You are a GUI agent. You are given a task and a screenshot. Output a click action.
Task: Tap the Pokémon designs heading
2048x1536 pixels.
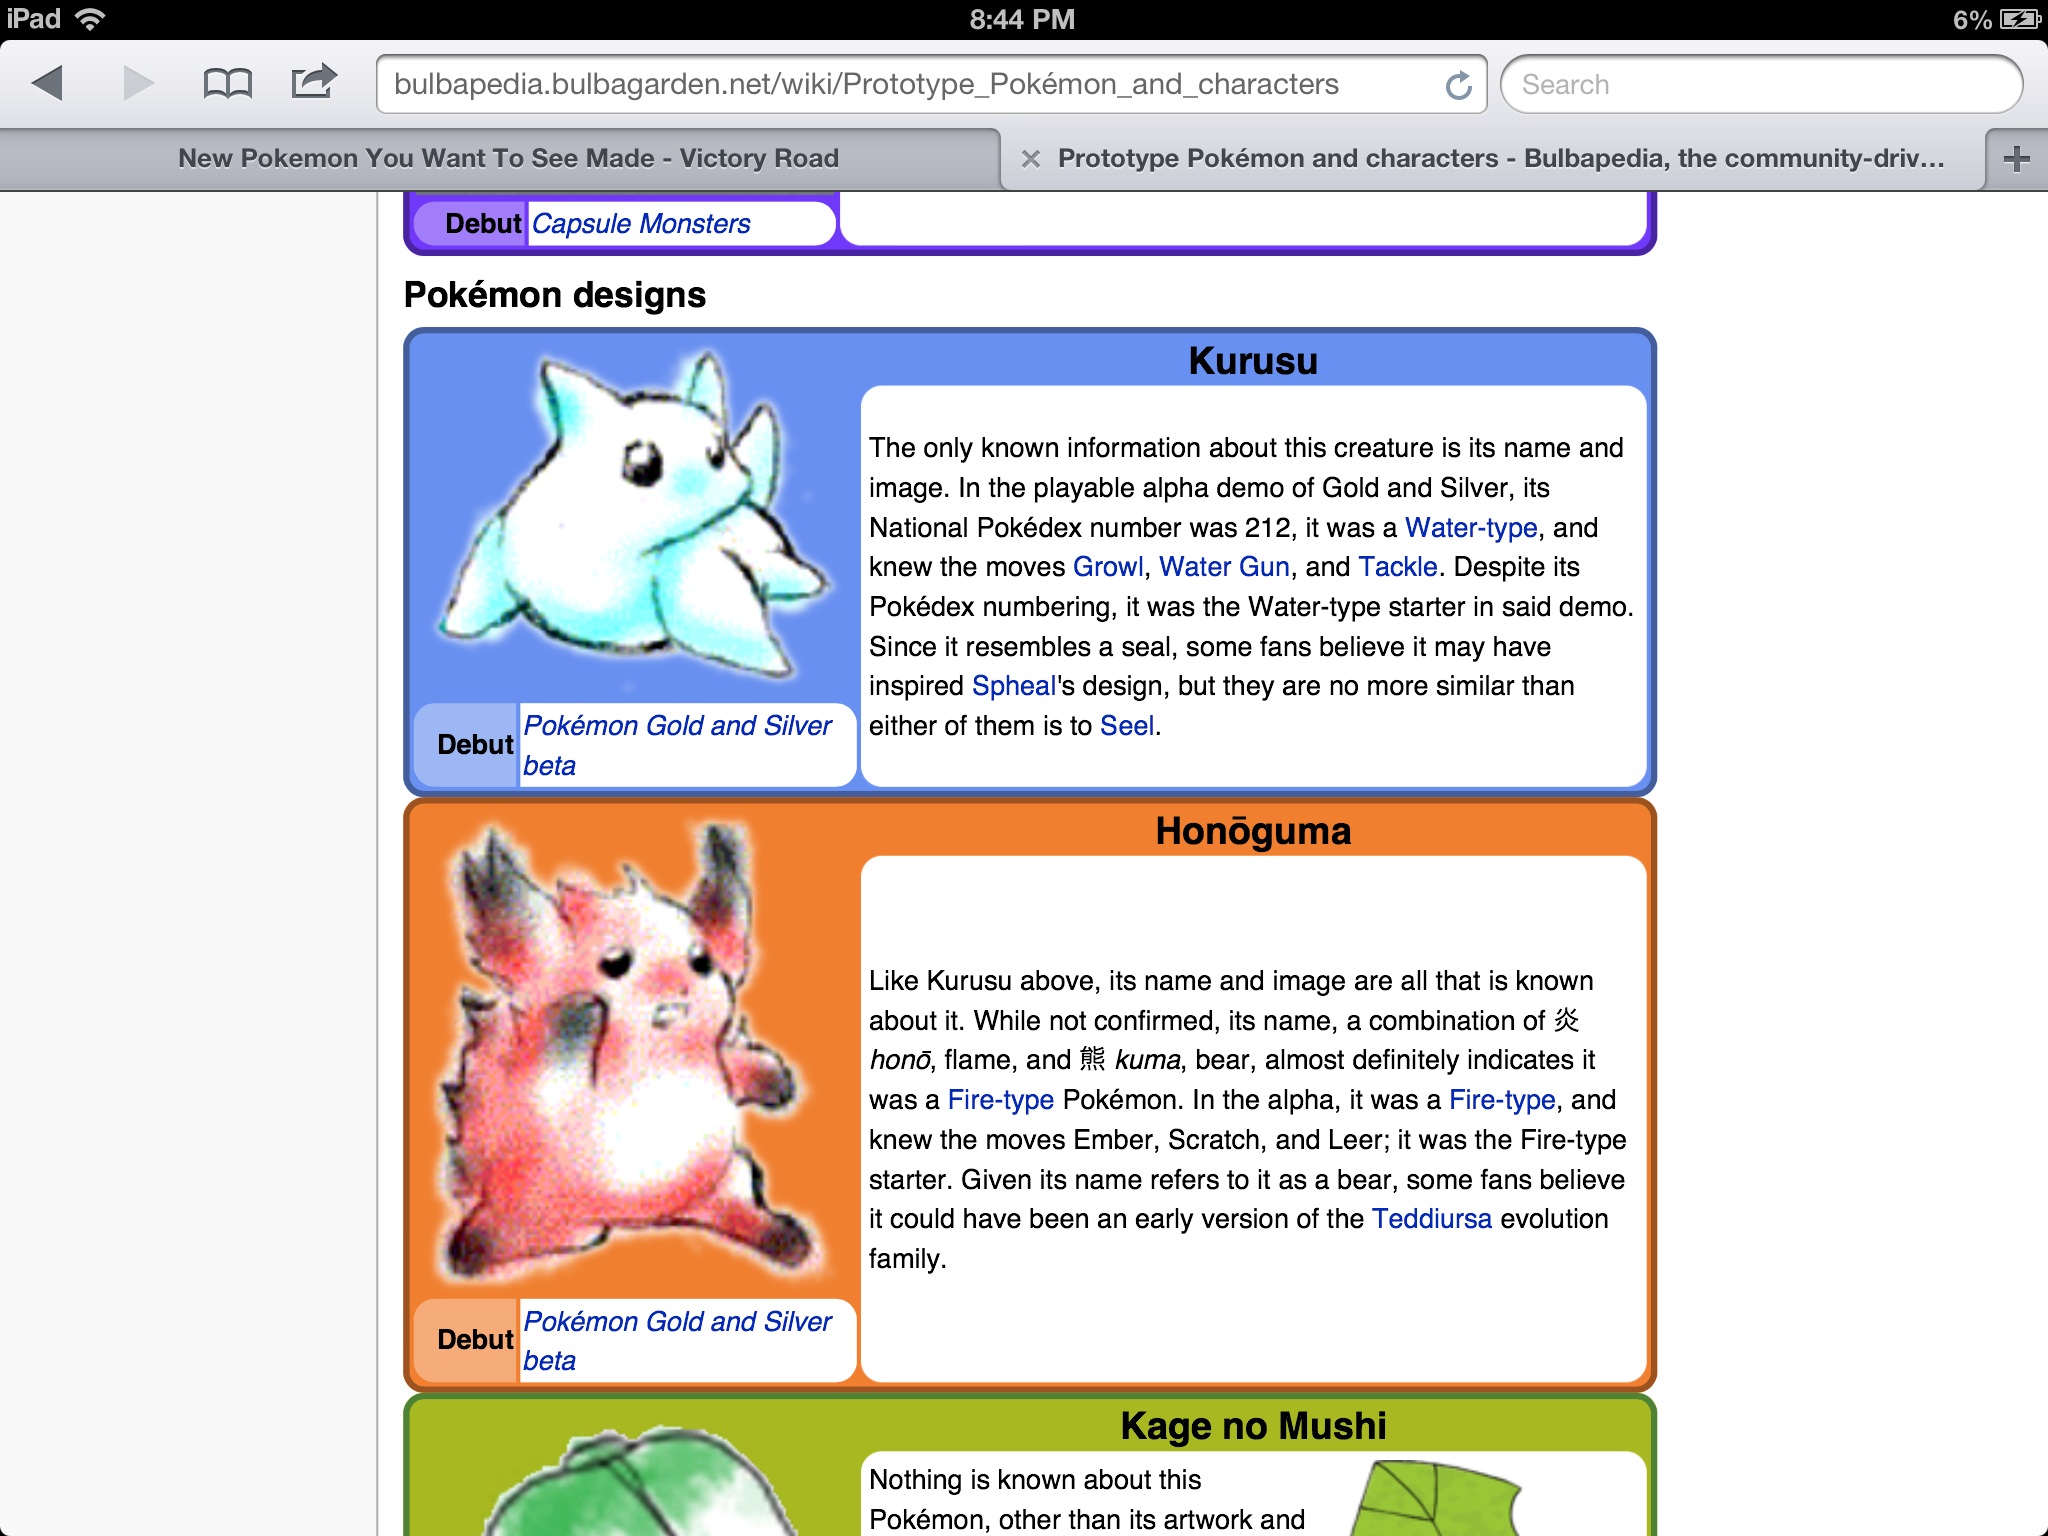(x=555, y=295)
